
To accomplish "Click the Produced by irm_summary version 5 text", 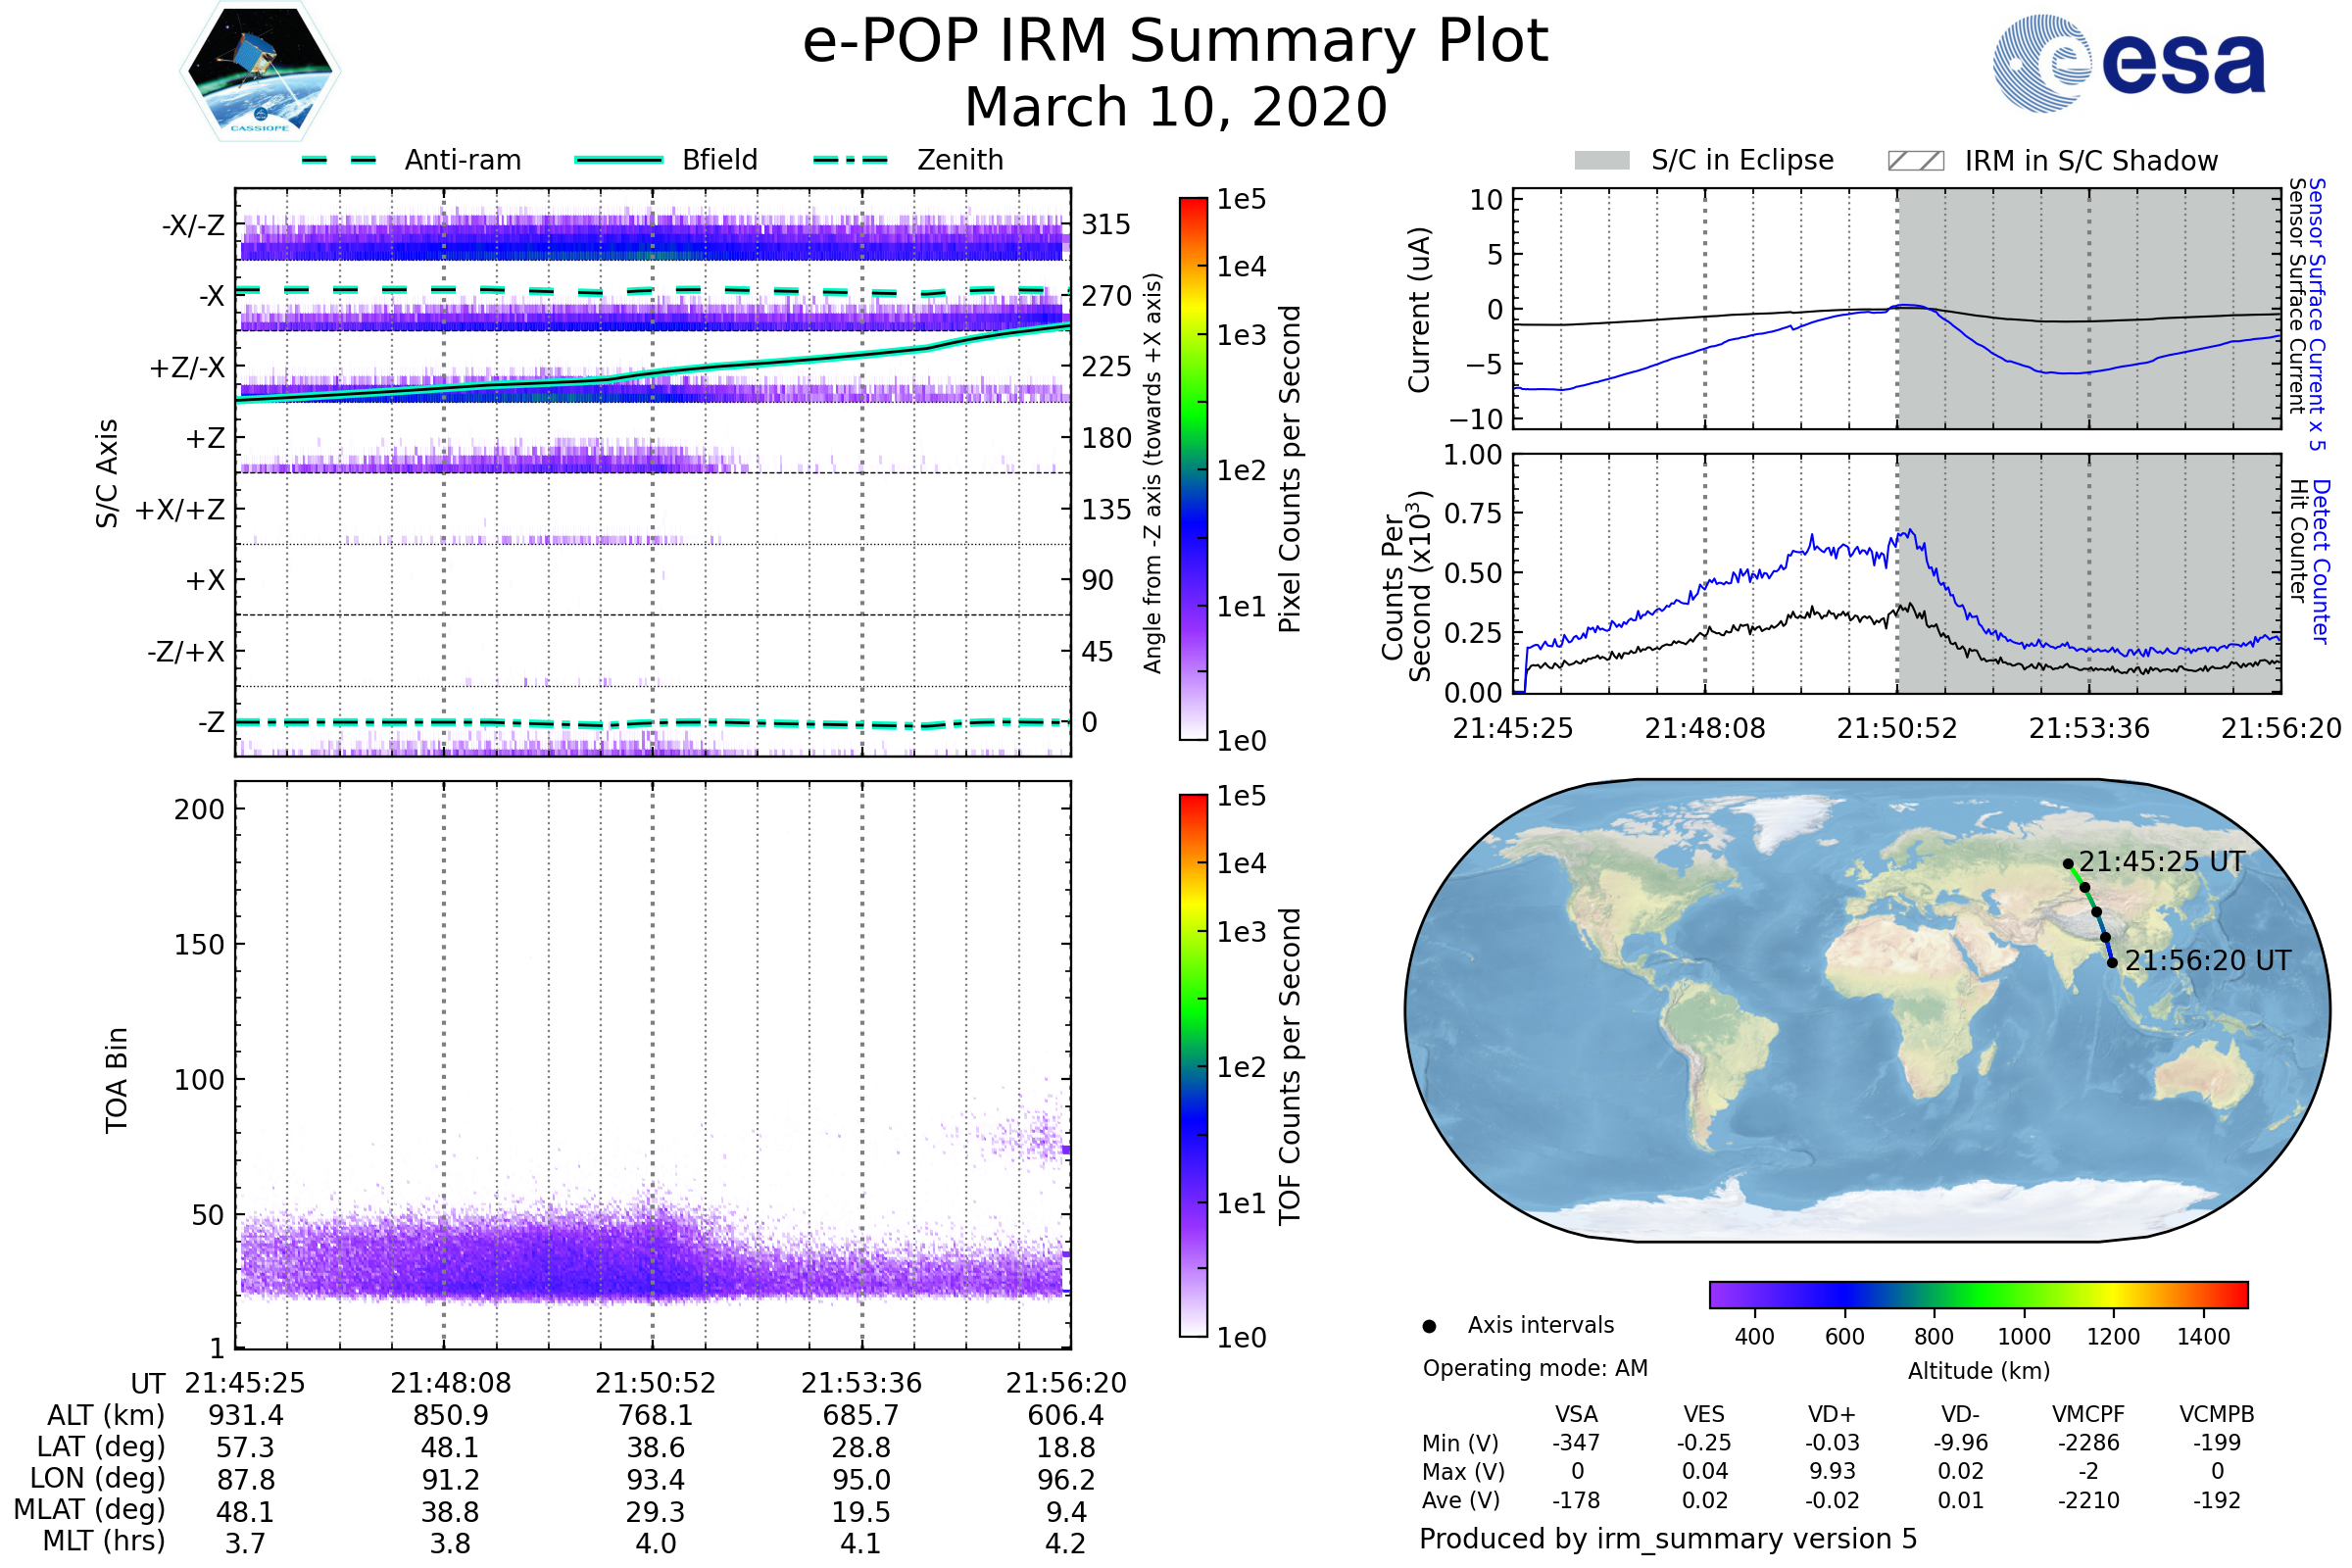I will pos(1668,1539).
